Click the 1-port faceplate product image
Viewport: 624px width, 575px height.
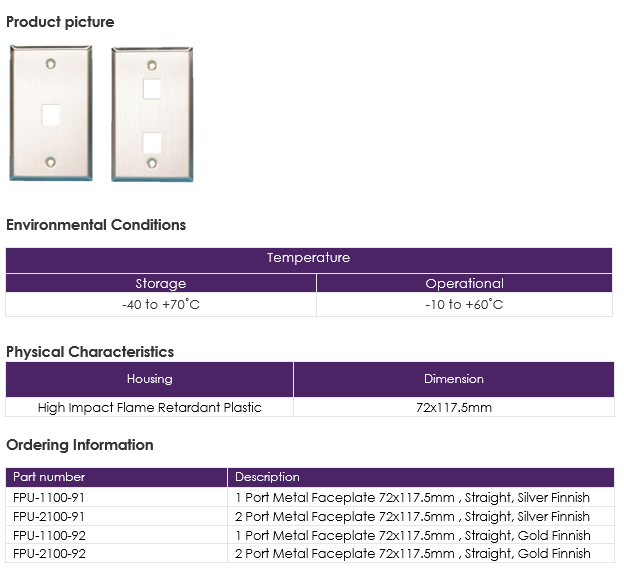(x=51, y=113)
